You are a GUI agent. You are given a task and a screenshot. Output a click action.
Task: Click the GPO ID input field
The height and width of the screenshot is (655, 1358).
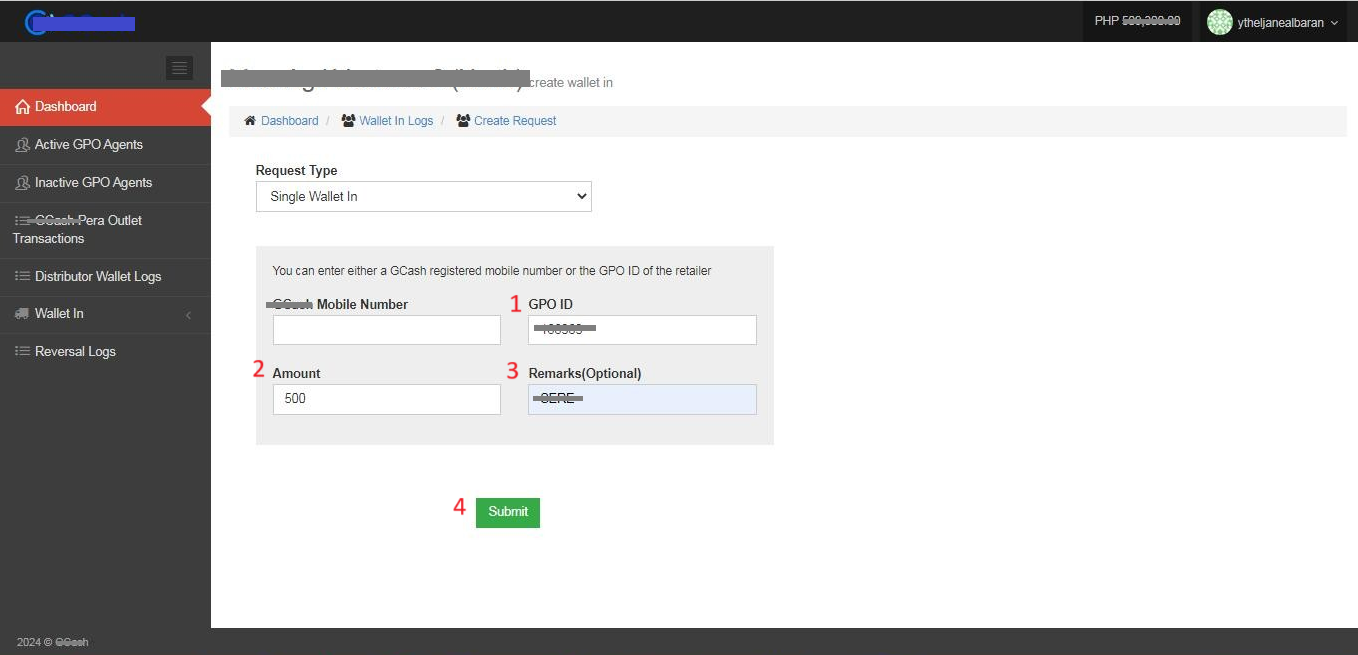tap(642, 330)
